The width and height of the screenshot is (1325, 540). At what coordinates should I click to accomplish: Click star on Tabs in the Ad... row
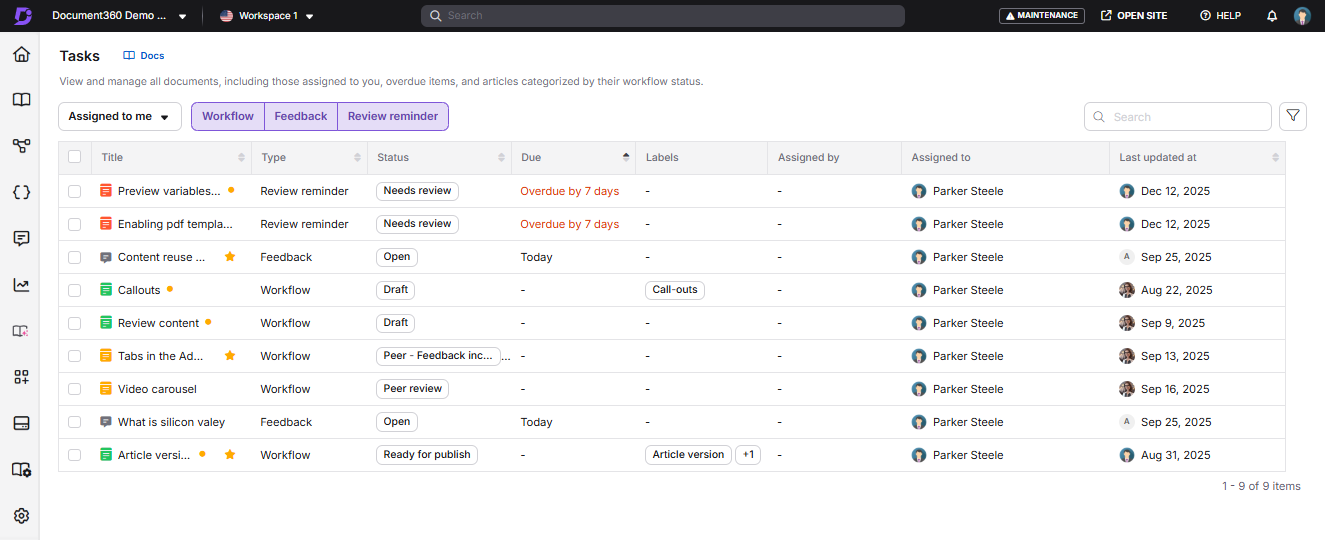coord(230,356)
